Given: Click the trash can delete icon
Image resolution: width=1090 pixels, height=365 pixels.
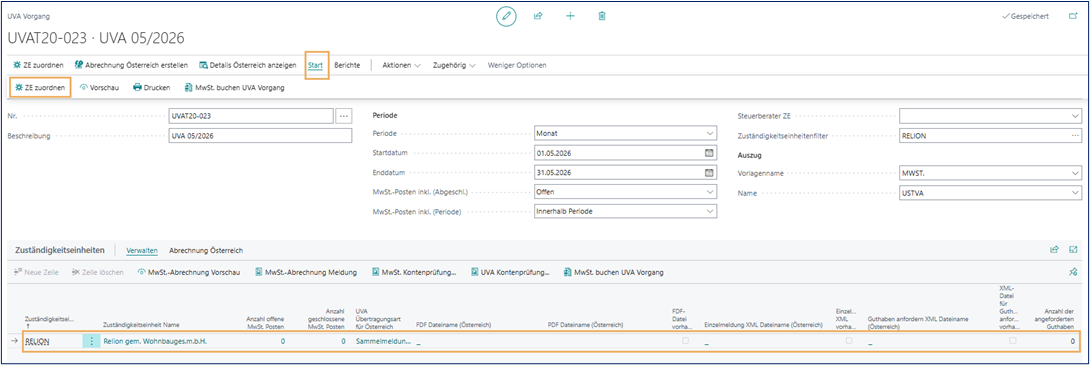Looking at the screenshot, I should point(602,16).
